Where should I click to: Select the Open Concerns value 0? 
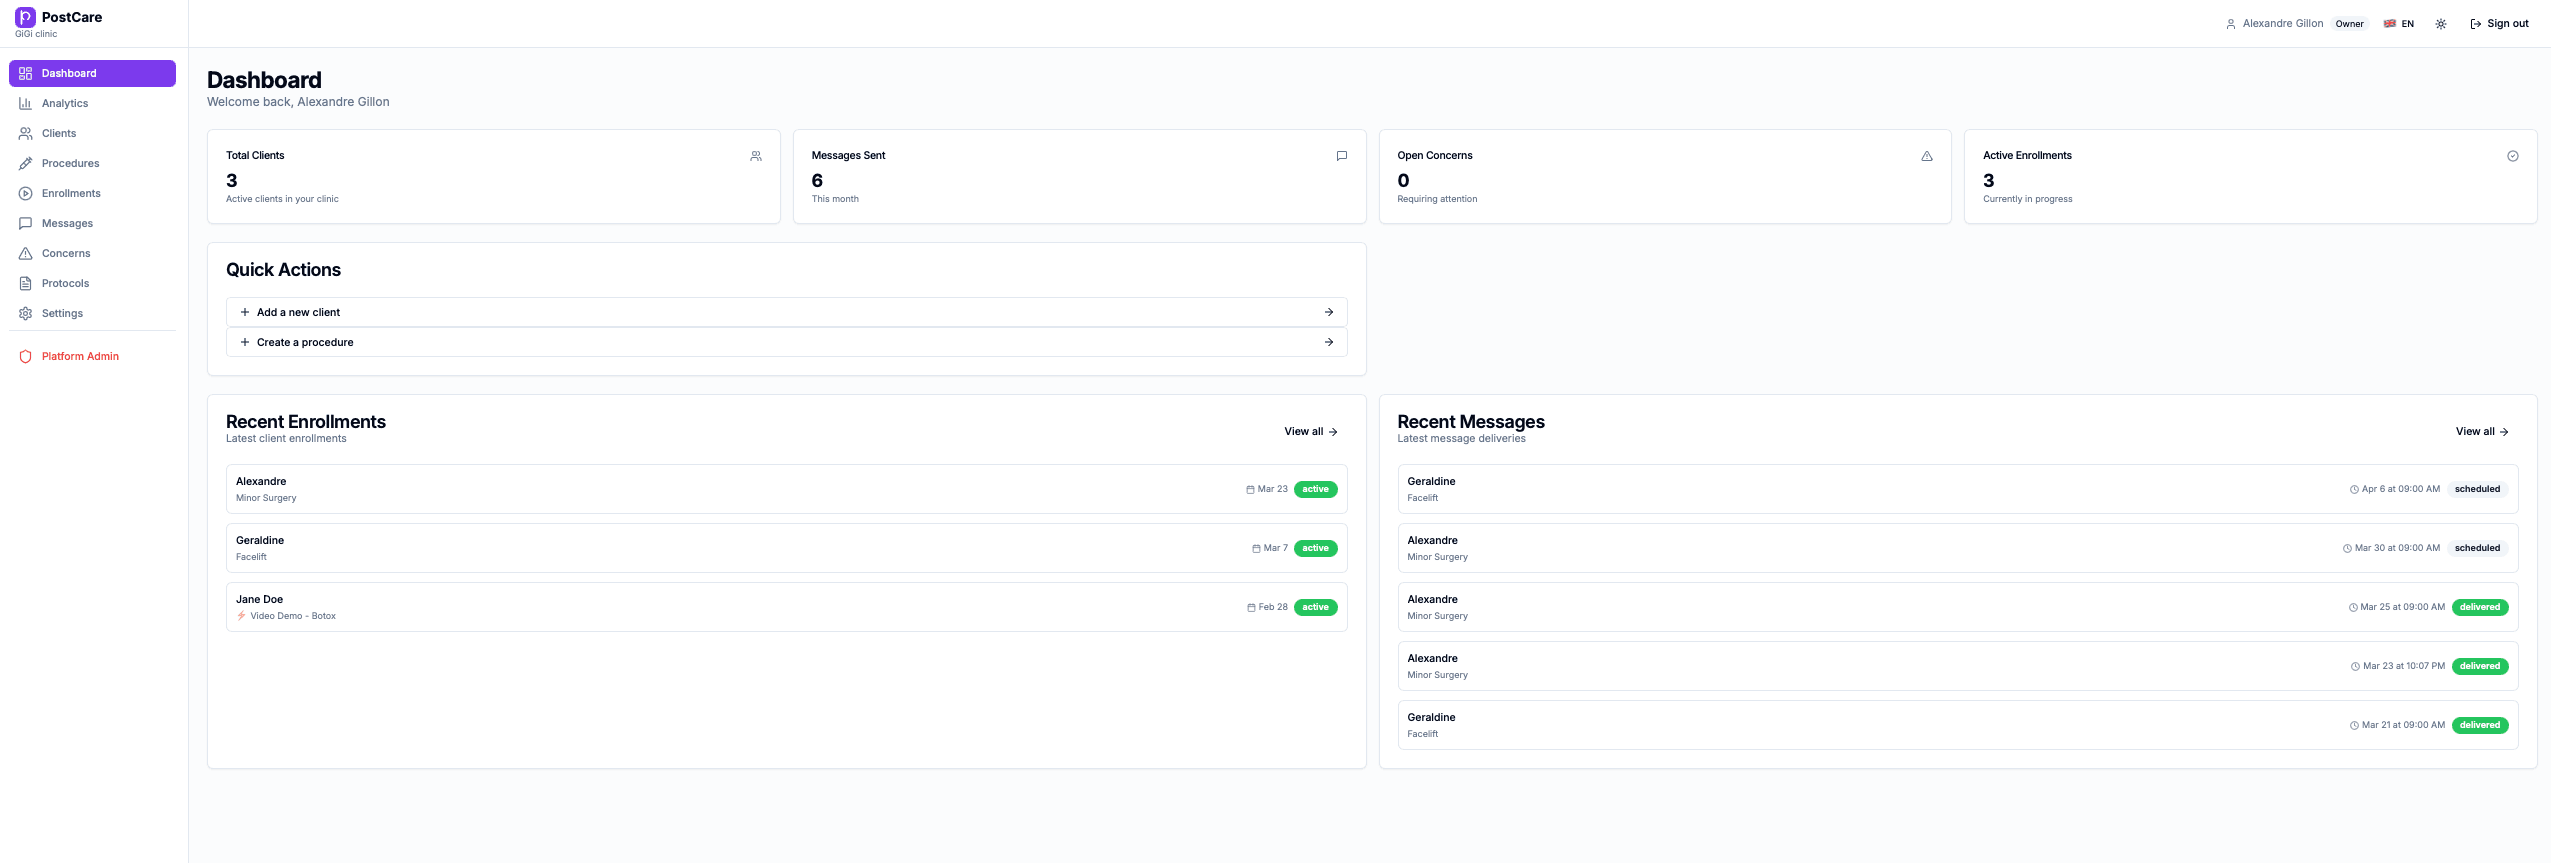click(1403, 180)
